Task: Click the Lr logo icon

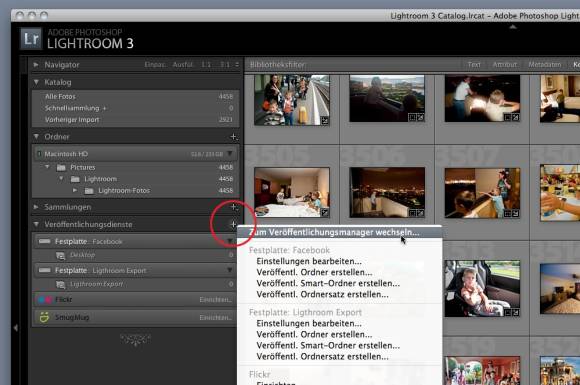Action: [x=31, y=38]
